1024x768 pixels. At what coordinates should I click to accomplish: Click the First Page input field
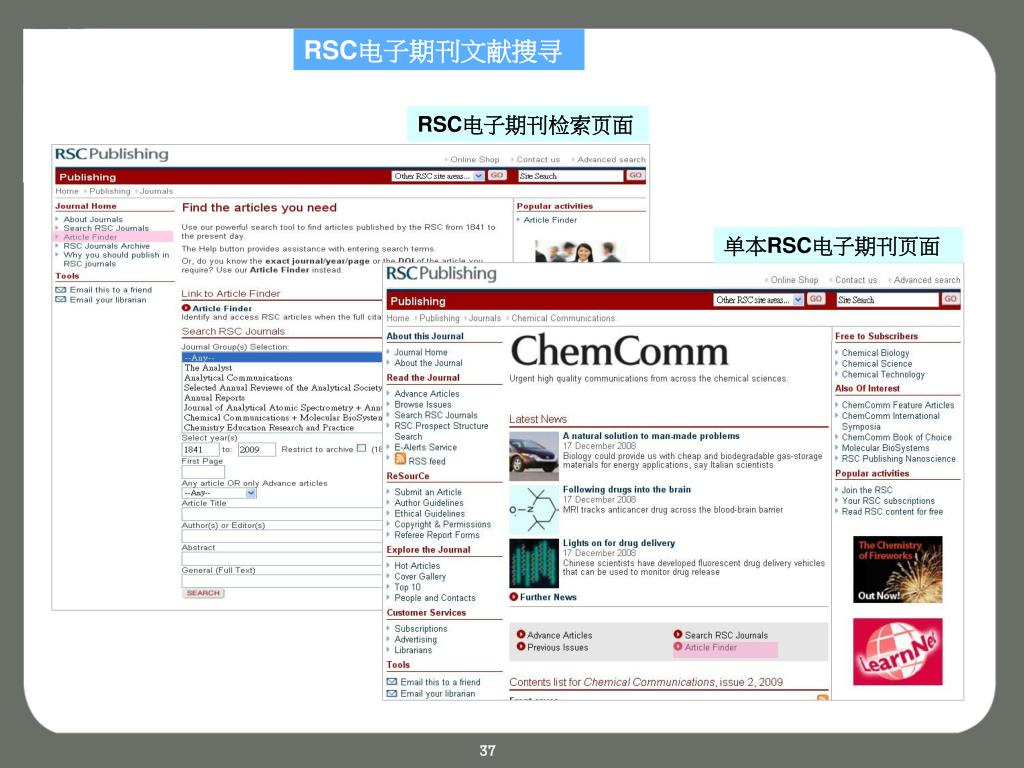[x=203, y=472]
